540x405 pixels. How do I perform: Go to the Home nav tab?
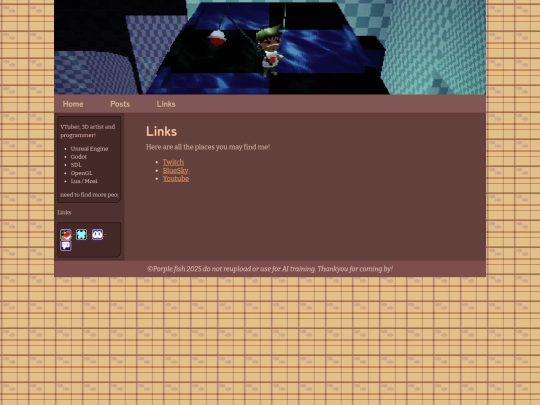tap(73, 104)
